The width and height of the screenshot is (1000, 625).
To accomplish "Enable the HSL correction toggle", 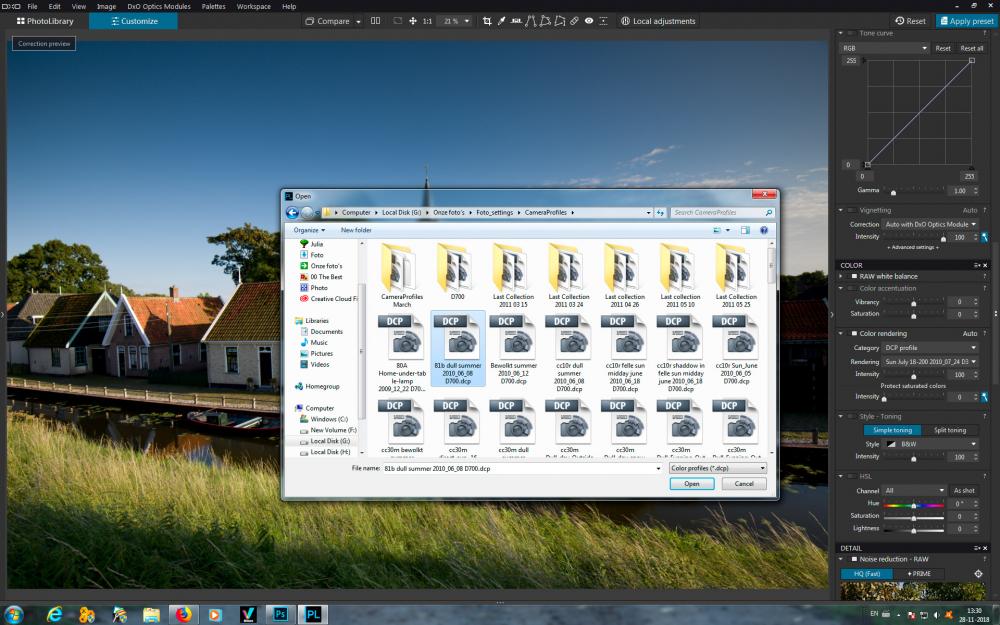I will [x=851, y=476].
